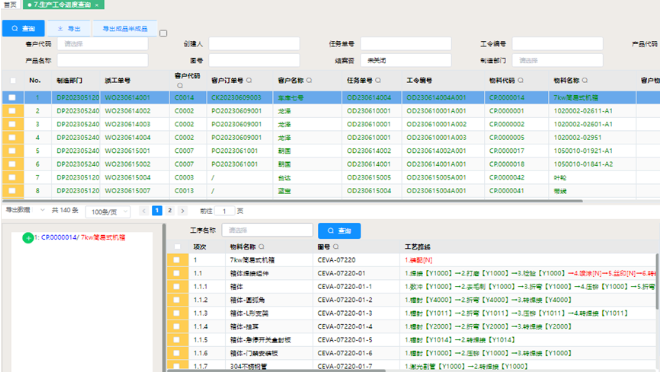Click the lower table vertical scrollbar
The image size is (661, 375).
tap(657, 280)
